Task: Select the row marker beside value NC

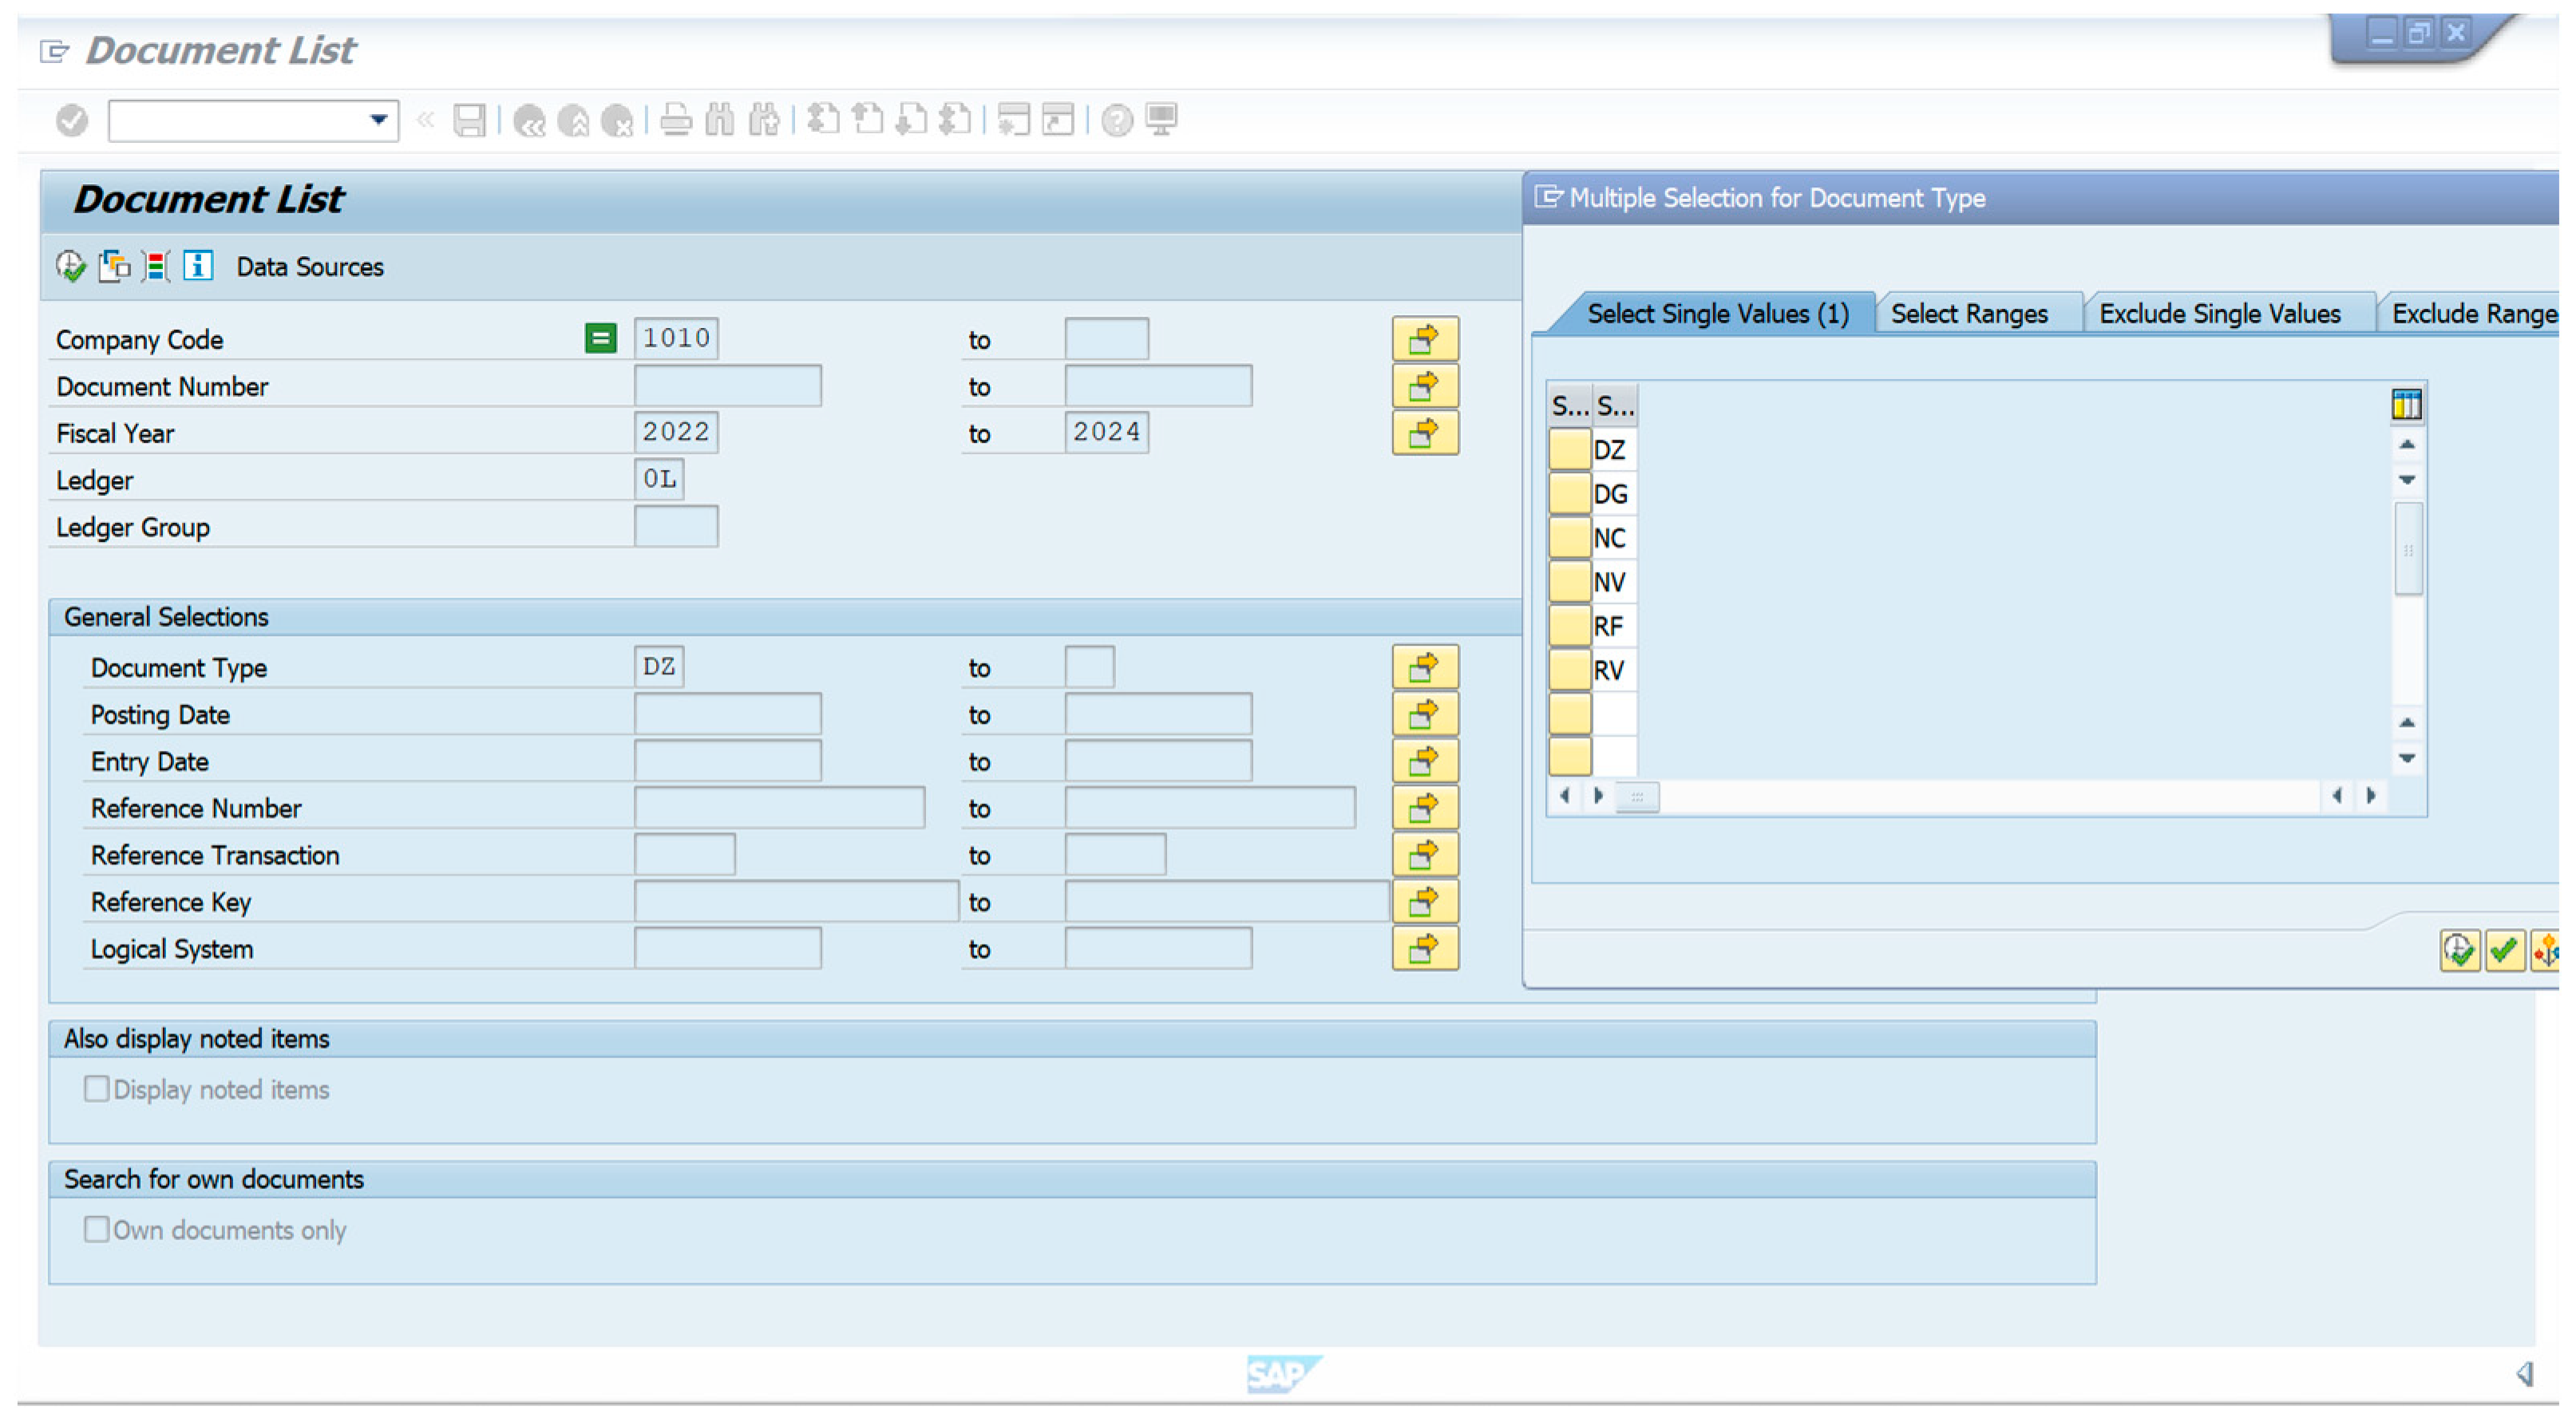Action: point(1569,538)
